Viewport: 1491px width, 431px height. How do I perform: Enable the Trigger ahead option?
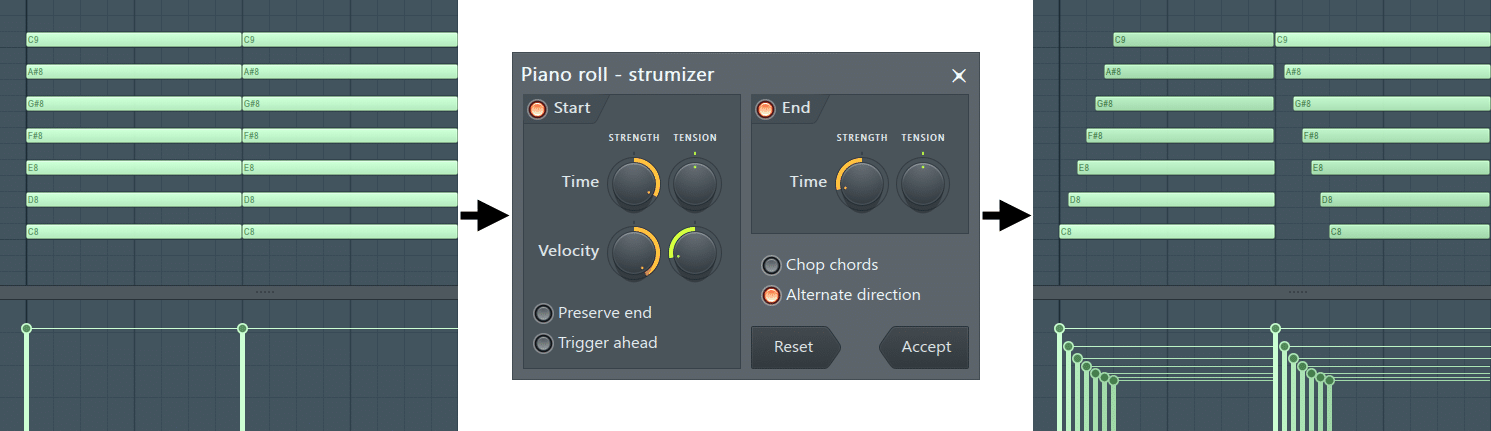point(544,343)
